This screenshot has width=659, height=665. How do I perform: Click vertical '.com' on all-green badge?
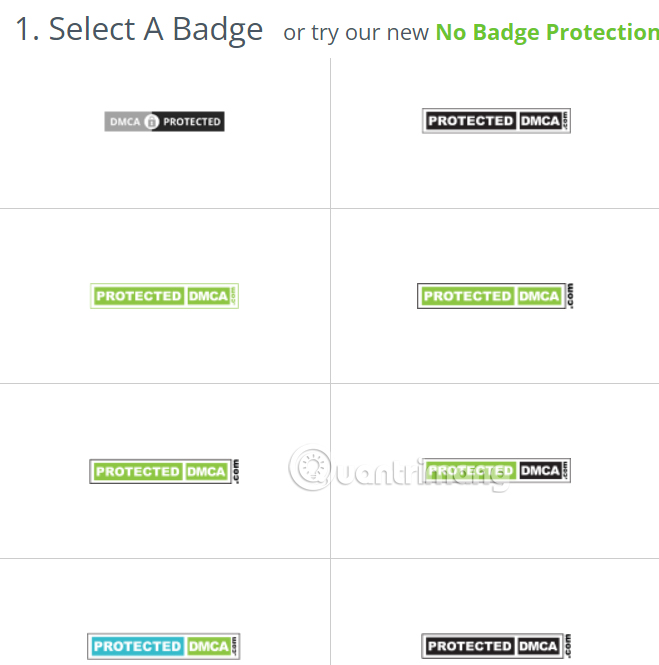click(234, 296)
